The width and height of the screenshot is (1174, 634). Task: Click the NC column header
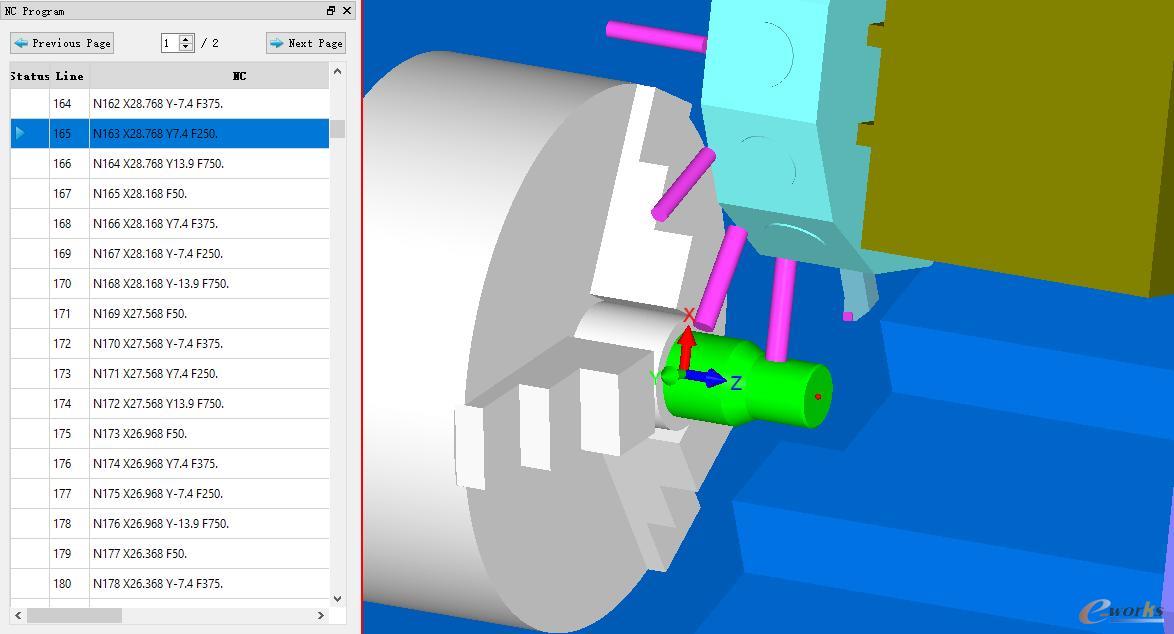click(x=240, y=76)
